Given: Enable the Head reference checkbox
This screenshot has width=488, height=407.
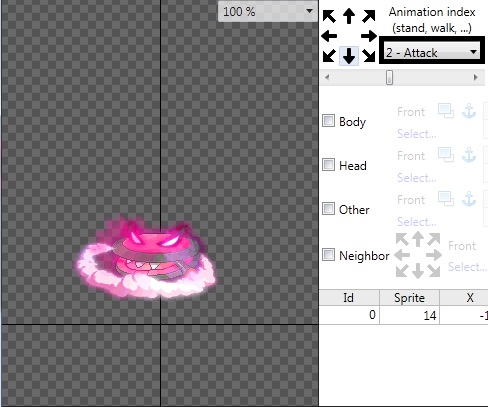Looking at the screenshot, I should [x=328, y=165].
